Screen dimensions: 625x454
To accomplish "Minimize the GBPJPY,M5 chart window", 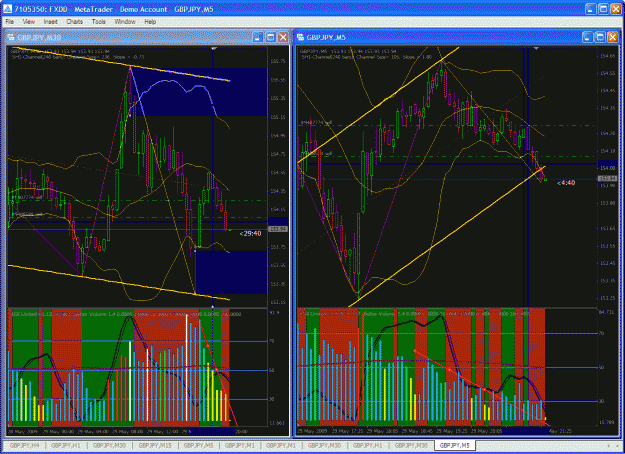I will pos(588,37).
